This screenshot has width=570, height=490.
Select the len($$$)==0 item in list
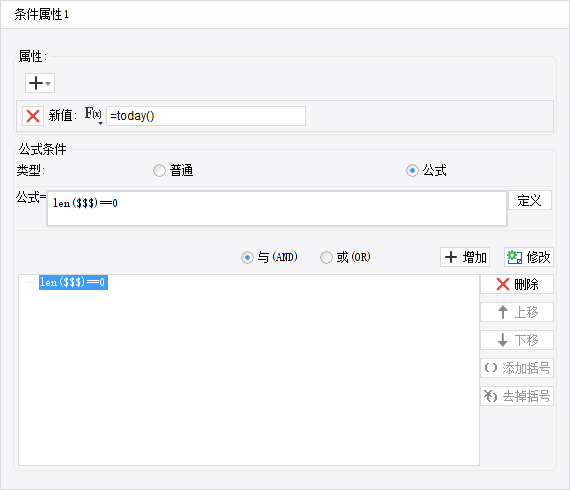click(73, 282)
